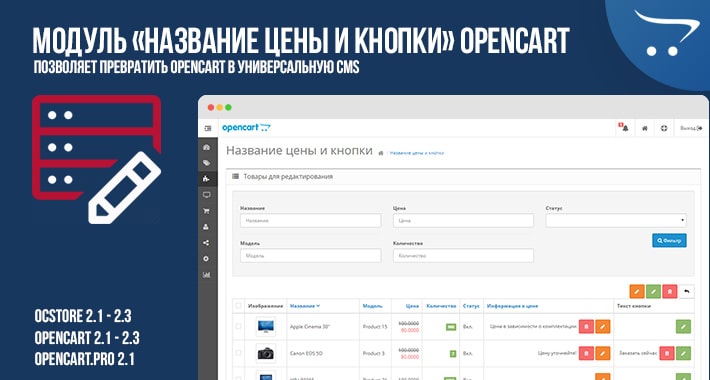Click the 'Product 3' model cell

[x=374, y=353]
